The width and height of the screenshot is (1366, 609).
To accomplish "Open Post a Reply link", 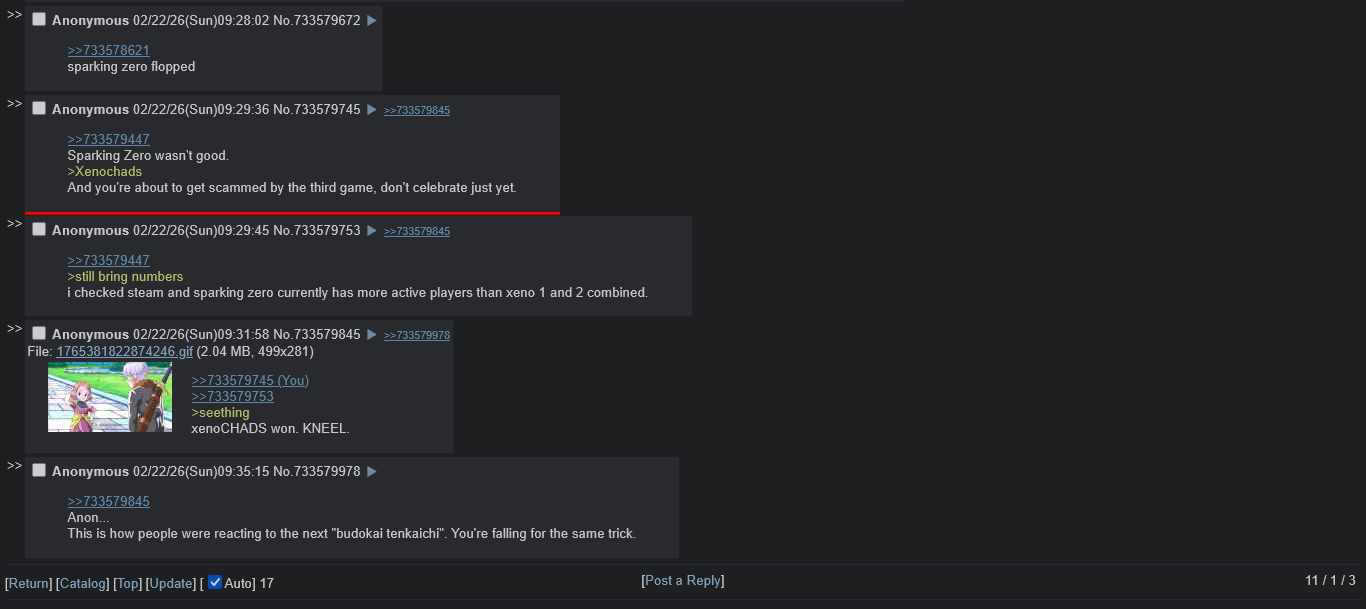I will point(683,580).
